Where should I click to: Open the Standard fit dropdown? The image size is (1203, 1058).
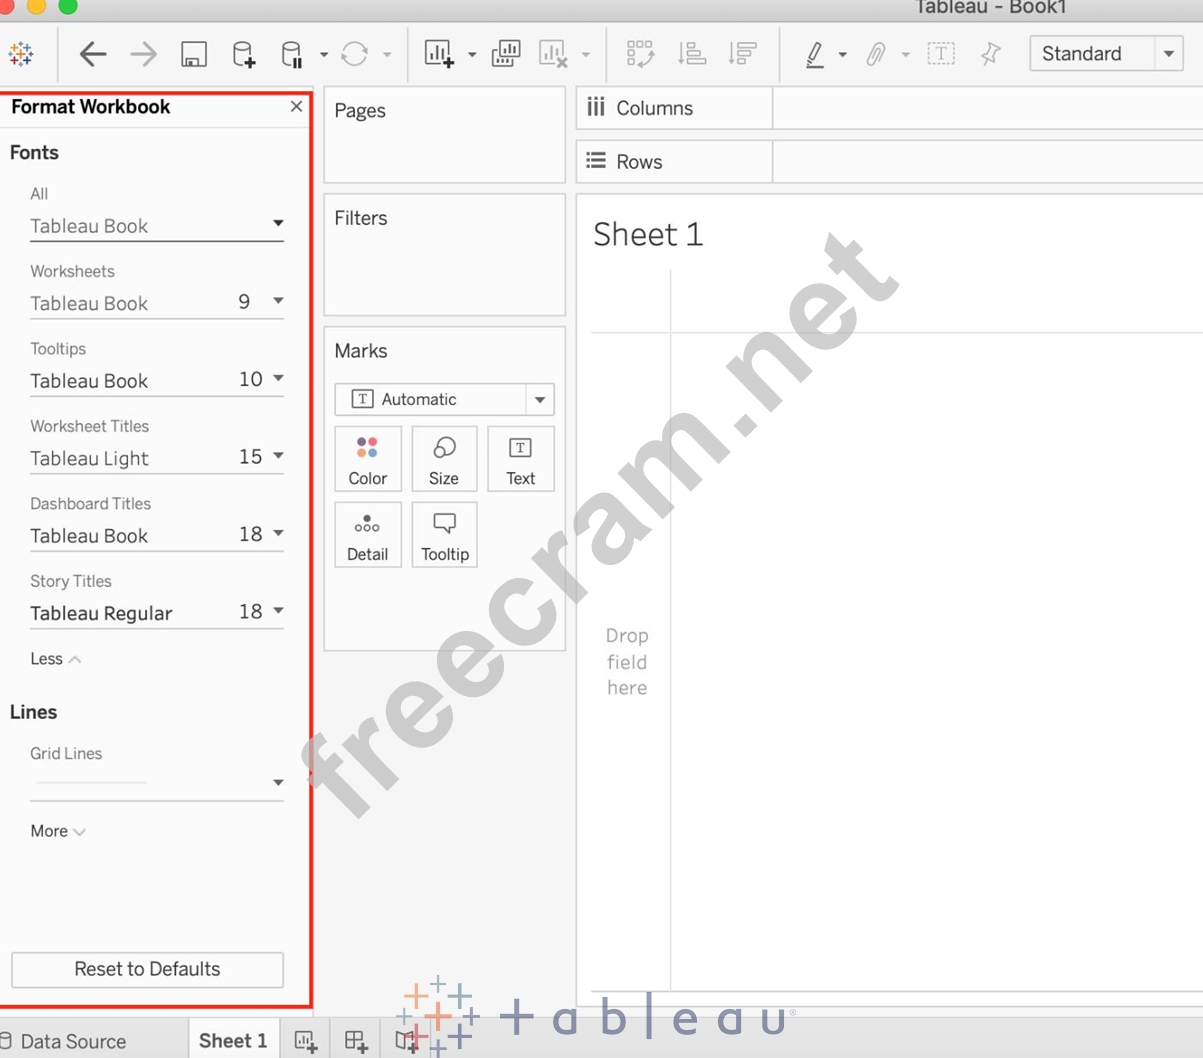pos(1107,54)
